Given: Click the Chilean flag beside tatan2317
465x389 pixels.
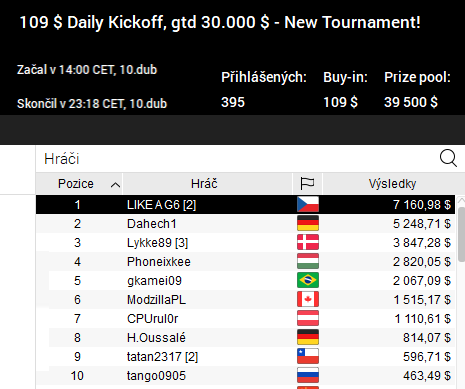Looking at the screenshot, I should 308,356.
